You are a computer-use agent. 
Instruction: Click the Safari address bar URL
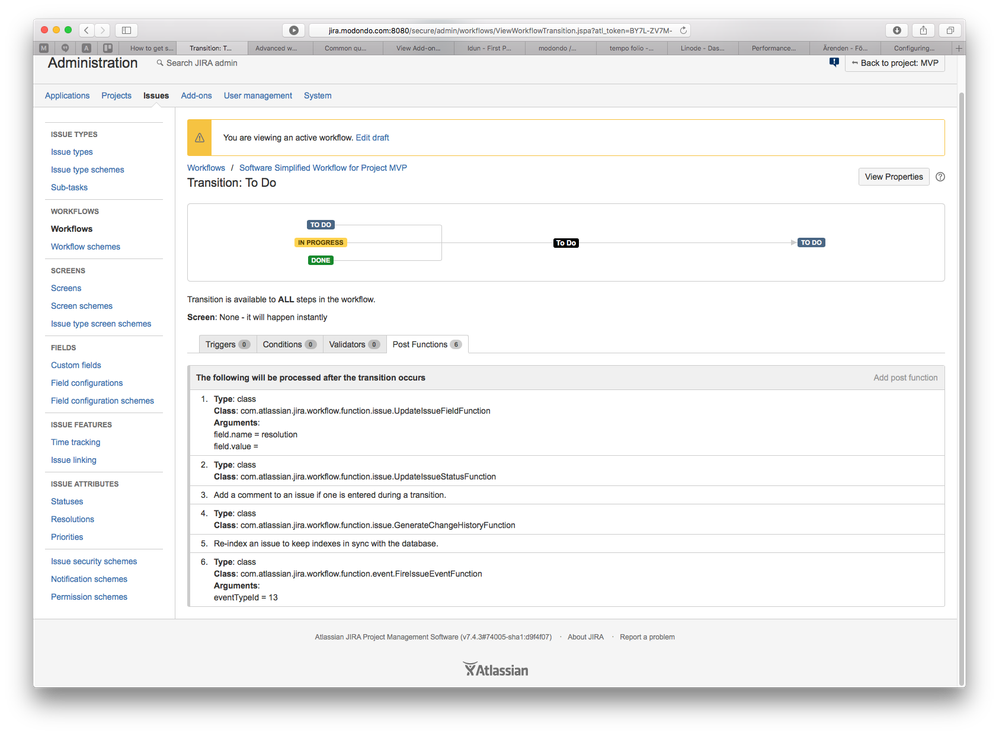(500, 30)
